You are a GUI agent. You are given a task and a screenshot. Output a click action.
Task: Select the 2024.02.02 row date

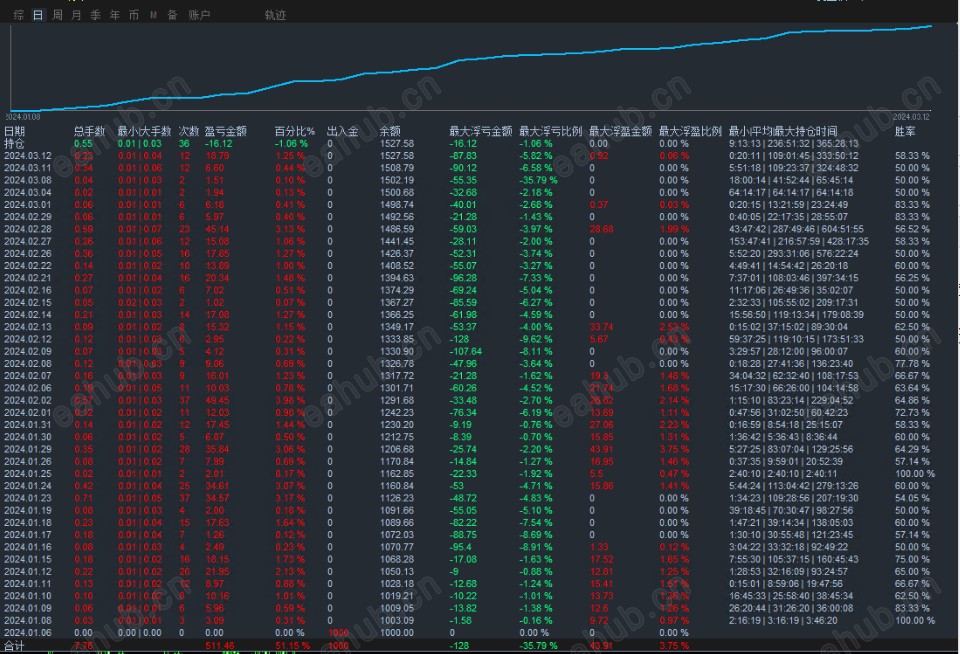(28, 400)
